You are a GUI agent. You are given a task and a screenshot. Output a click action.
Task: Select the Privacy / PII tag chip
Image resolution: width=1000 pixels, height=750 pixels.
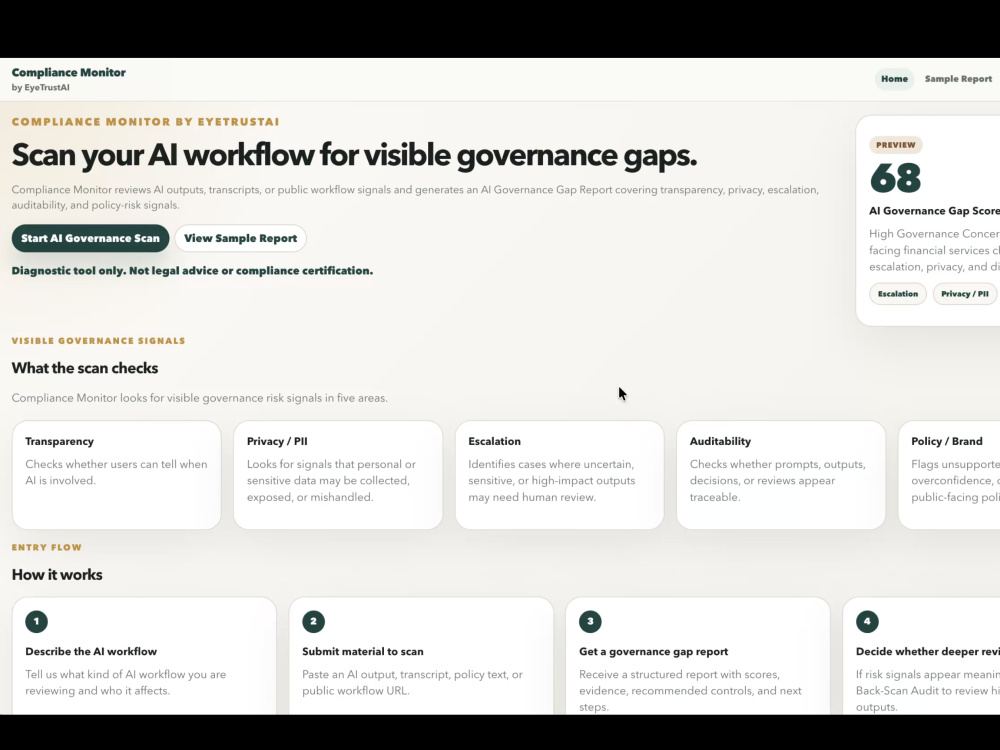(x=964, y=294)
